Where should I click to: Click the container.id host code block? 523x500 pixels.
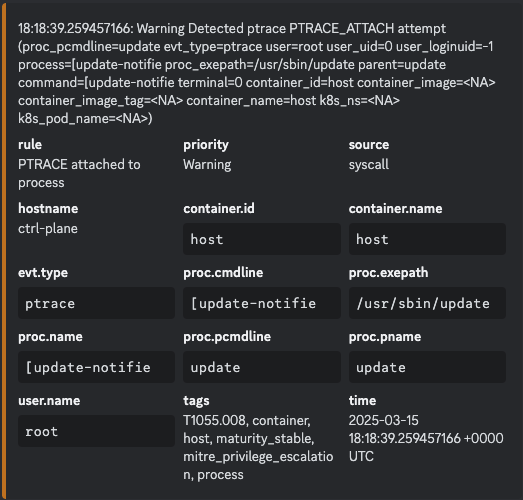(x=262, y=239)
